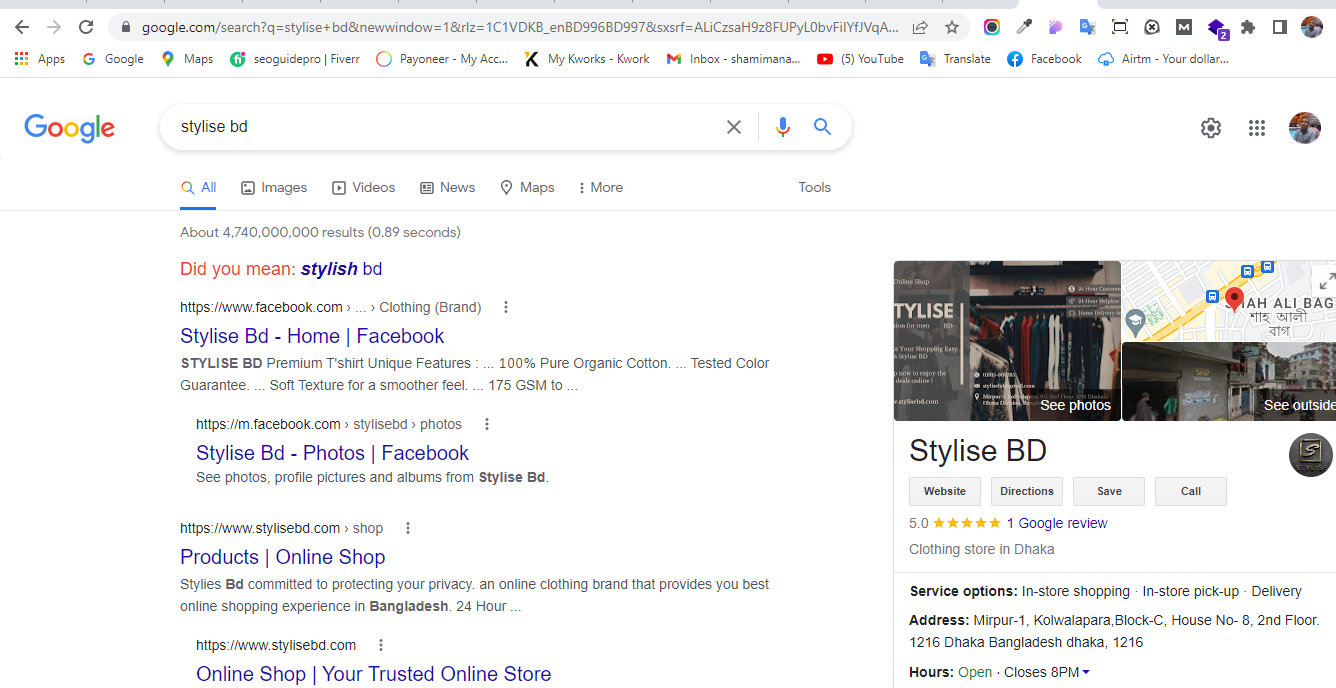
Task: Open 'Stylise Bd - Photos | Facebook' result
Action: [x=332, y=453]
